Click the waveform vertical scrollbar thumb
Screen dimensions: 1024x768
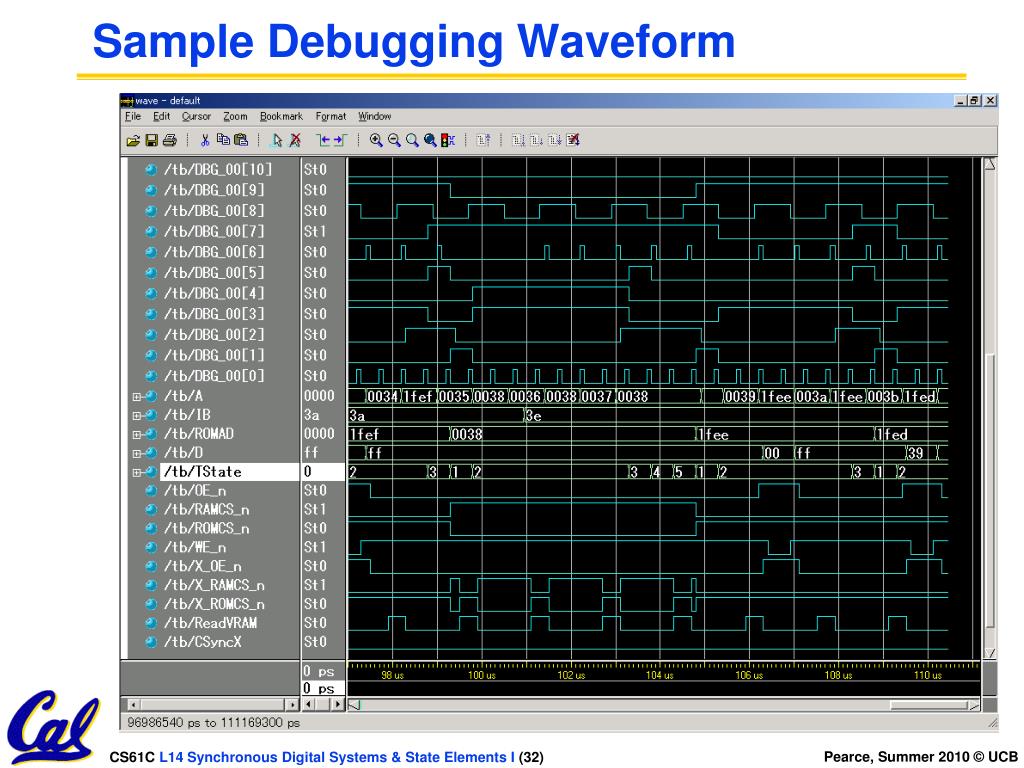990,490
